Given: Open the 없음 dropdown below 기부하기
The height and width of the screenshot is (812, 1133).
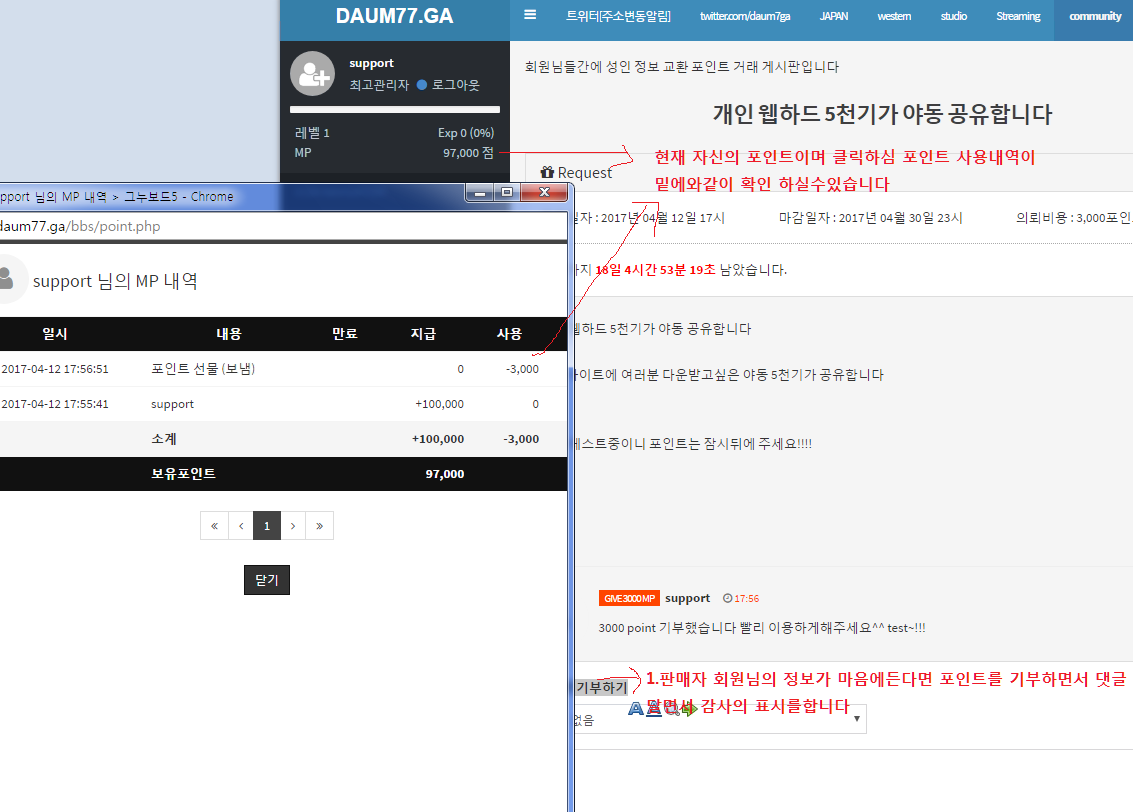Looking at the screenshot, I should [x=718, y=720].
